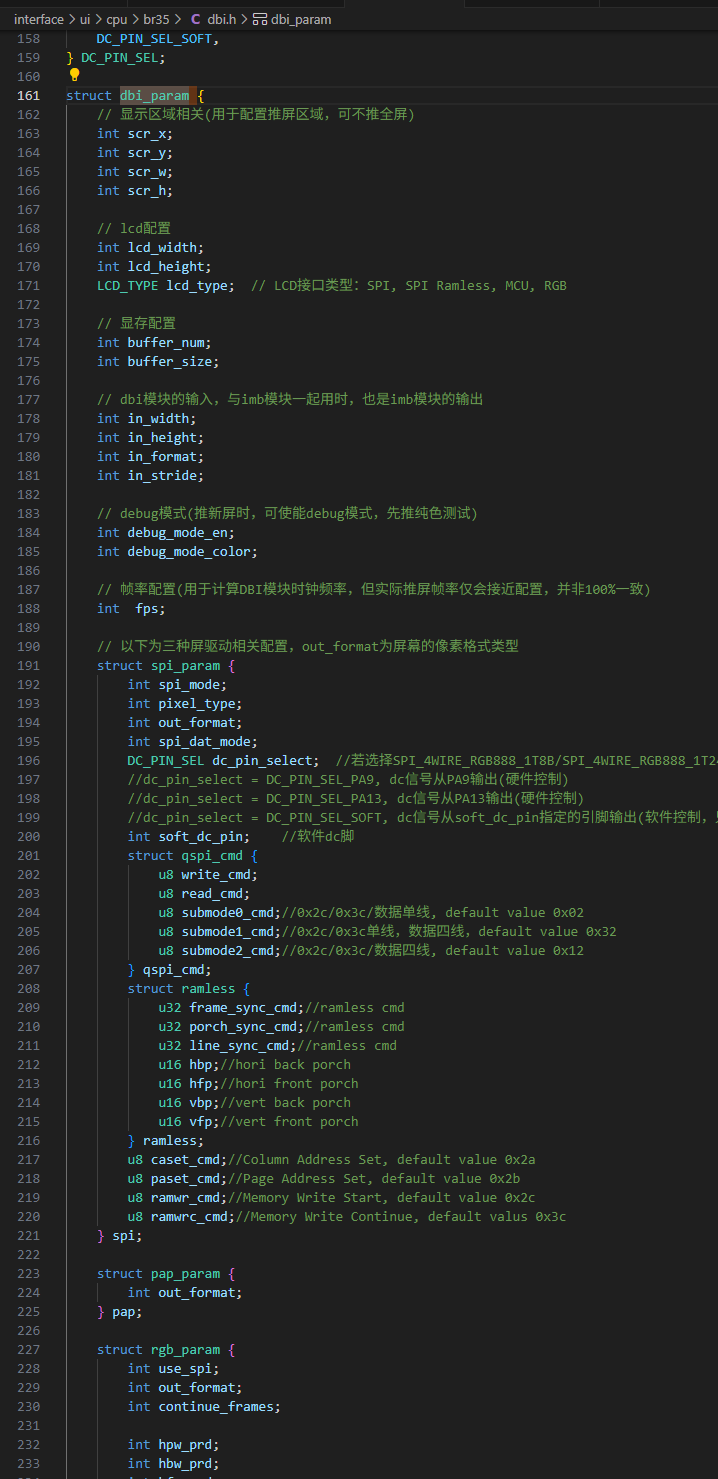Viewport: 718px width, 1479px height.
Task: Select the highlighted 'dbi_param' struct name on line 161
Action: pos(154,96)
